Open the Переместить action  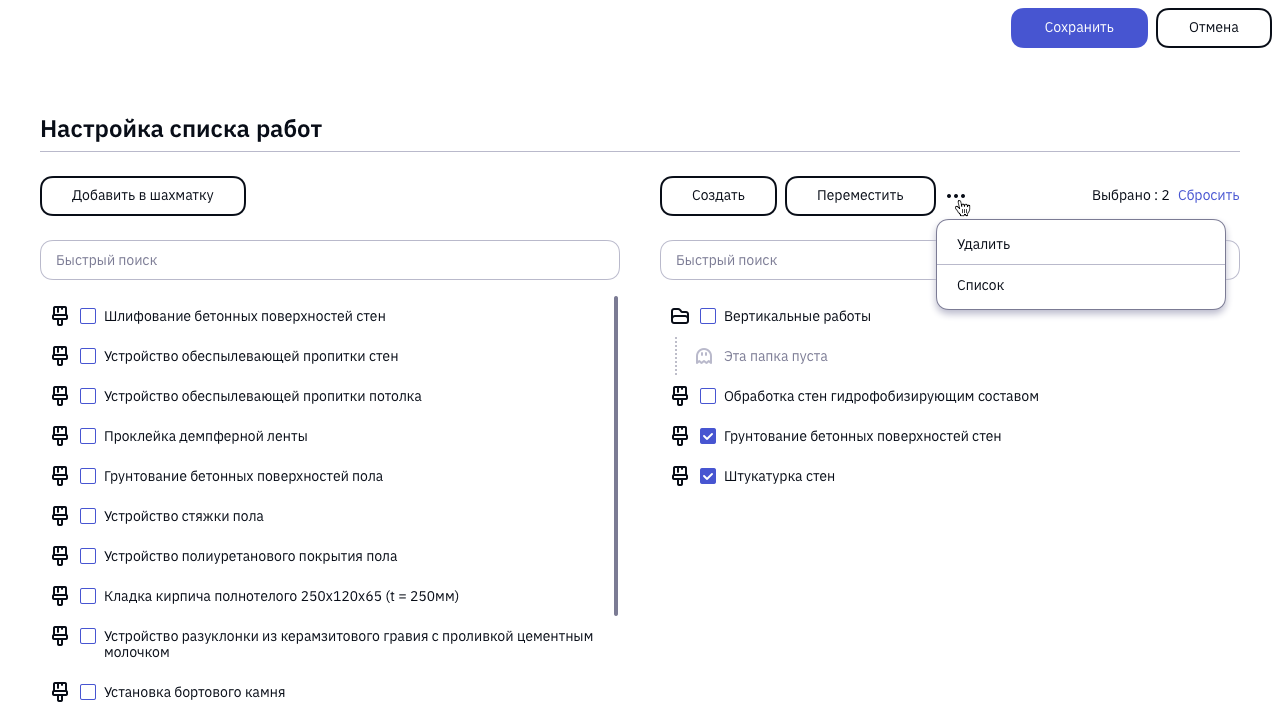860,196
